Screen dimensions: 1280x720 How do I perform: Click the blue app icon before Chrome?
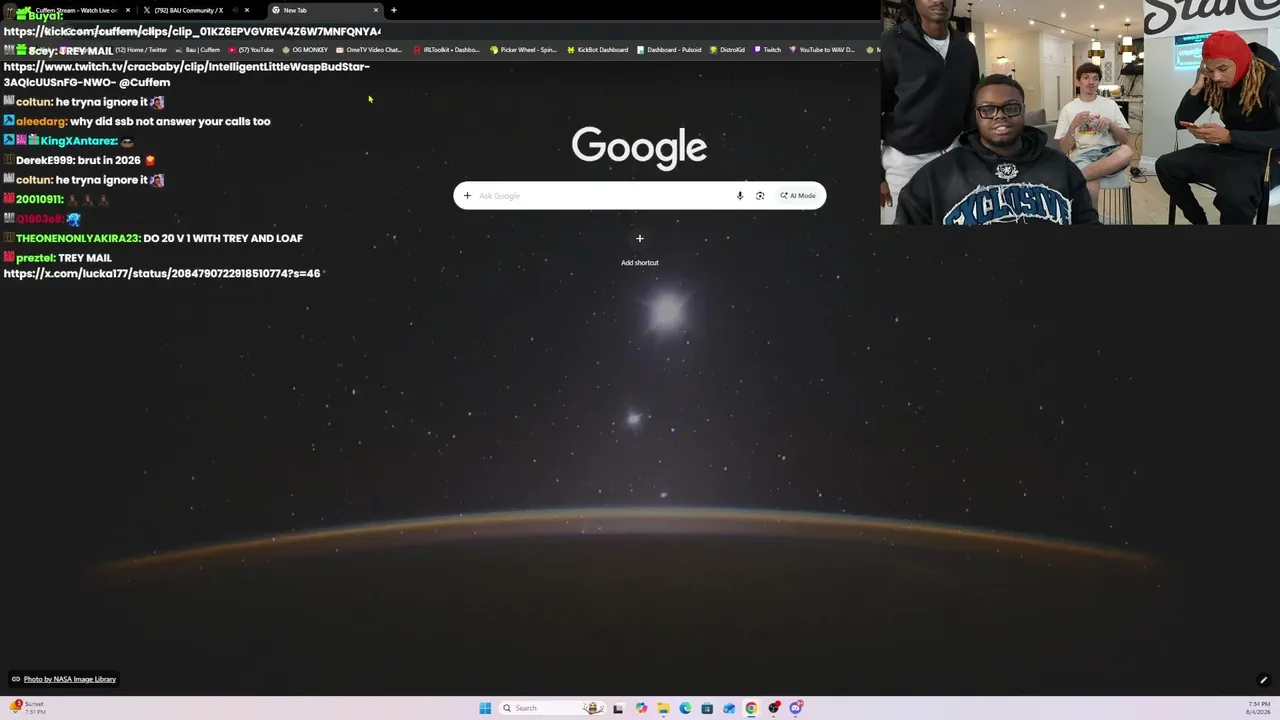point(729,708)
